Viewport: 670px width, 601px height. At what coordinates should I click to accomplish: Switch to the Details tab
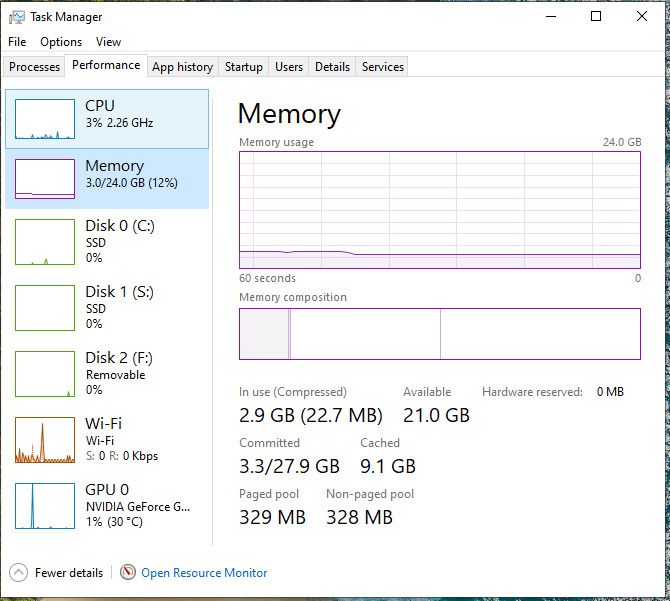click(x=332, y=67)
